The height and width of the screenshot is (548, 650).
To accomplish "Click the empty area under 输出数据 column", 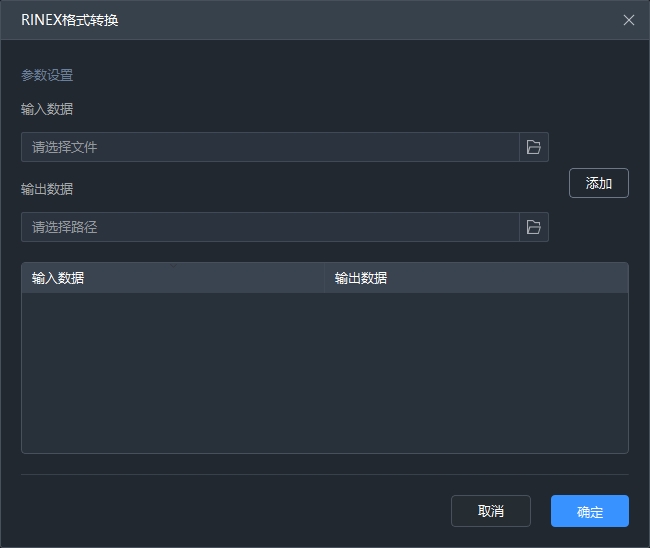I will pos(476,372).
